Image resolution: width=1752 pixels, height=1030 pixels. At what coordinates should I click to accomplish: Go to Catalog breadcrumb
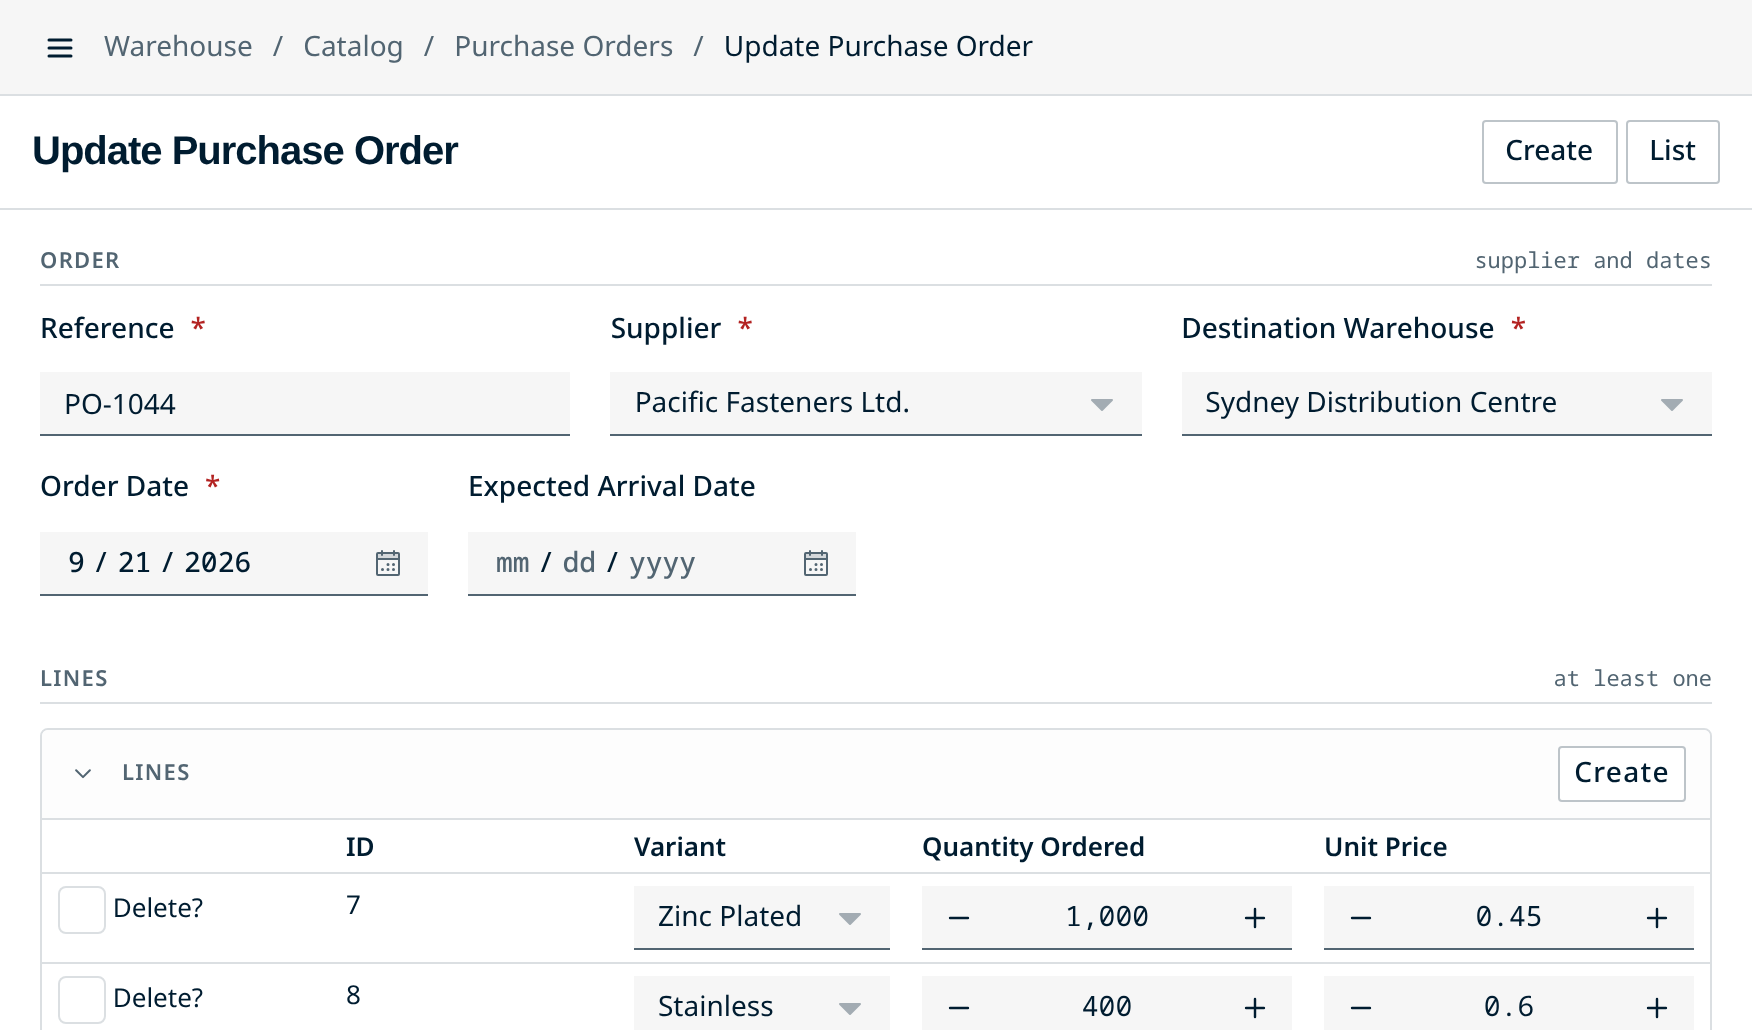(353, 47)
